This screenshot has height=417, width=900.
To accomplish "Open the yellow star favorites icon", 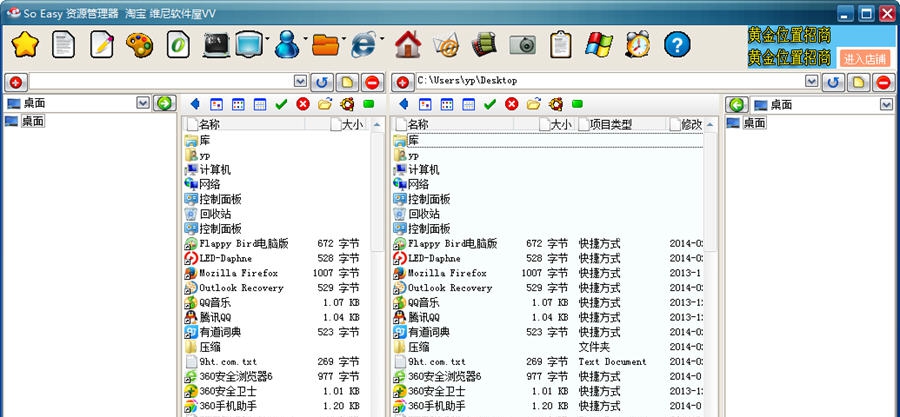I will [25, 45].
